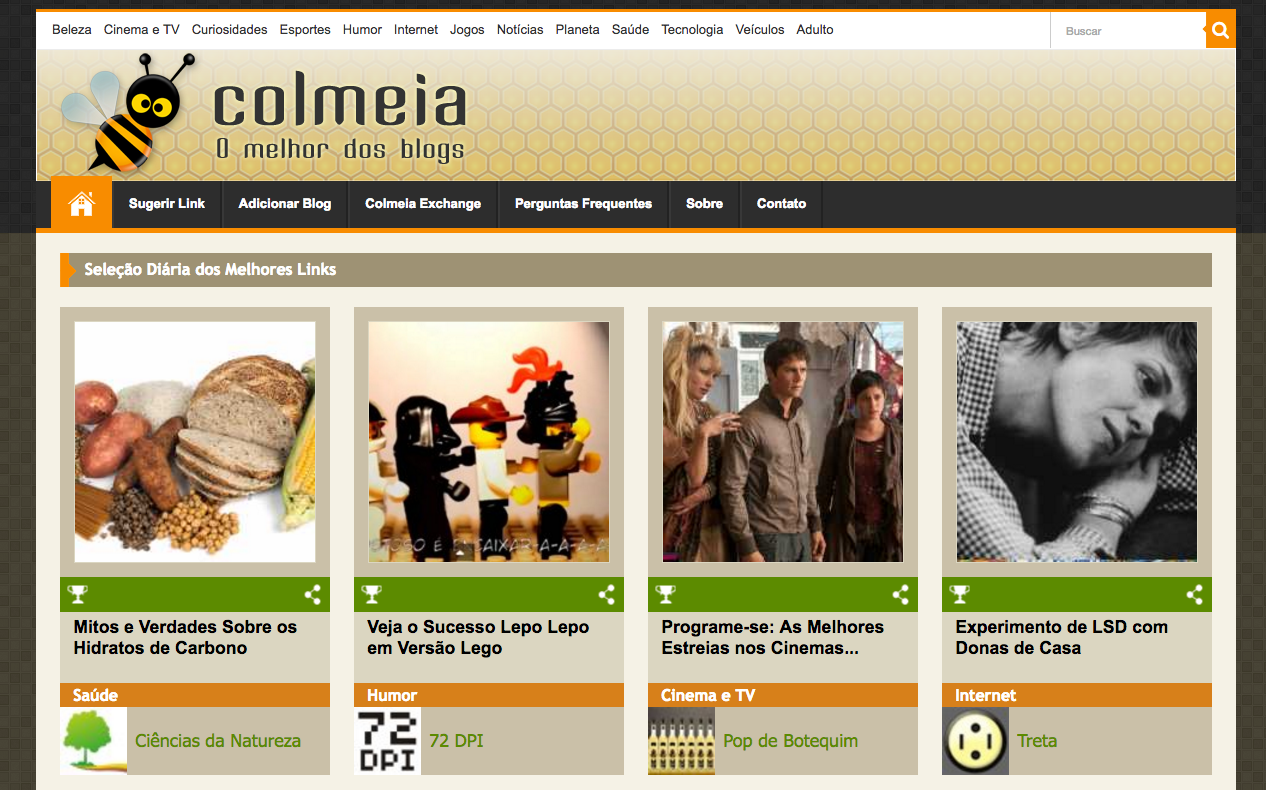Click the Humor category label
The width and height of the screenshot is (1266, 790).
tap(392, 695)
